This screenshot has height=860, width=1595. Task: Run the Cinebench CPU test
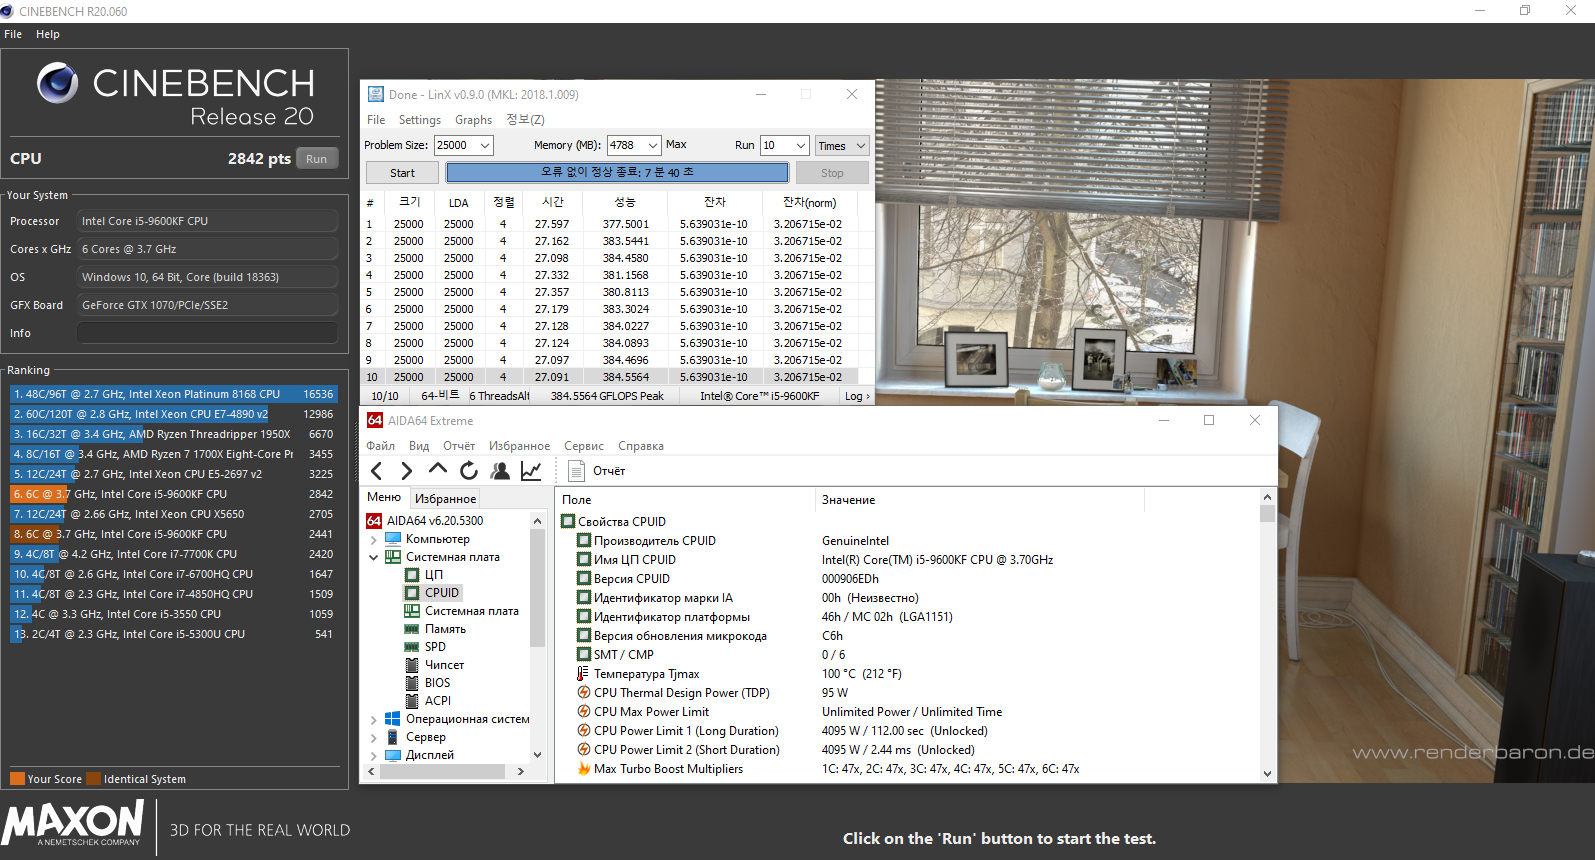317,159
